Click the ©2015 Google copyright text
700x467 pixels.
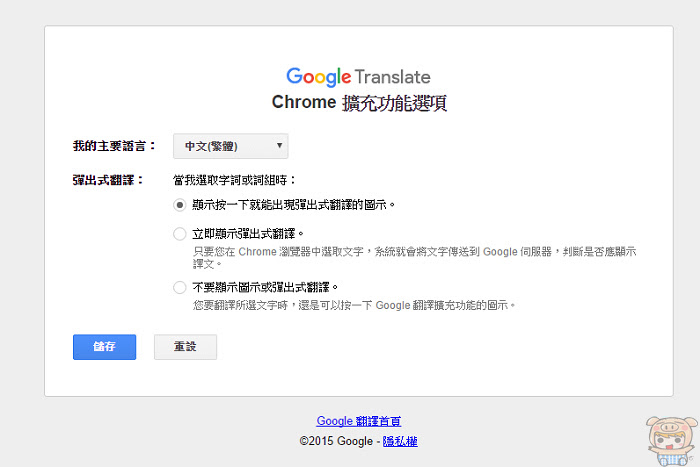click(336, 441)
